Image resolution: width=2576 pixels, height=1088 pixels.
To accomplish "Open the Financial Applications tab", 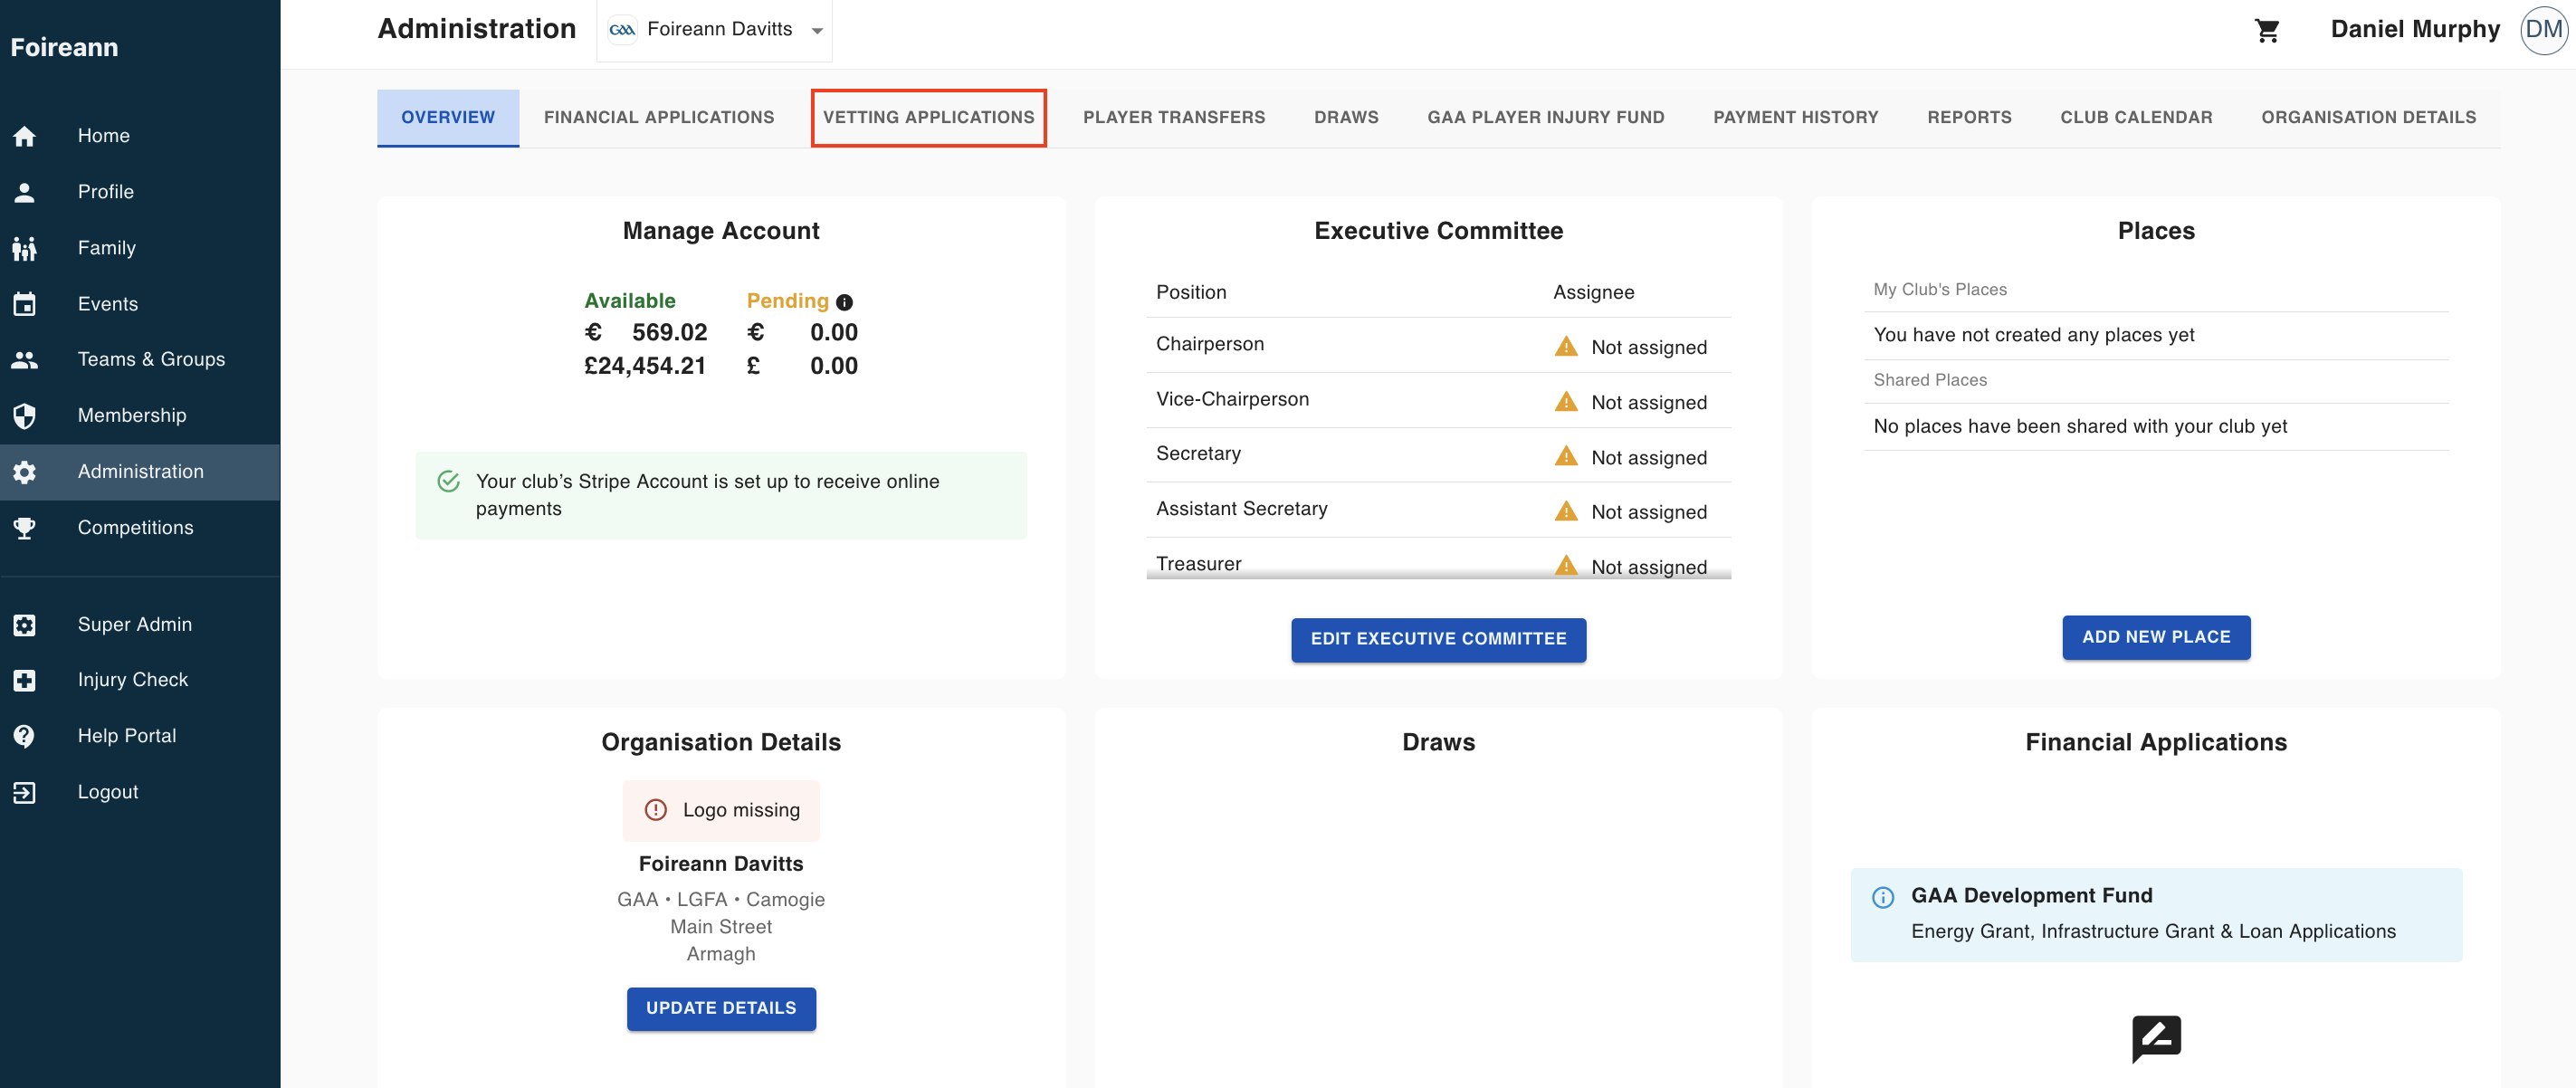I will pyautogui.click(x=659, y=118).
